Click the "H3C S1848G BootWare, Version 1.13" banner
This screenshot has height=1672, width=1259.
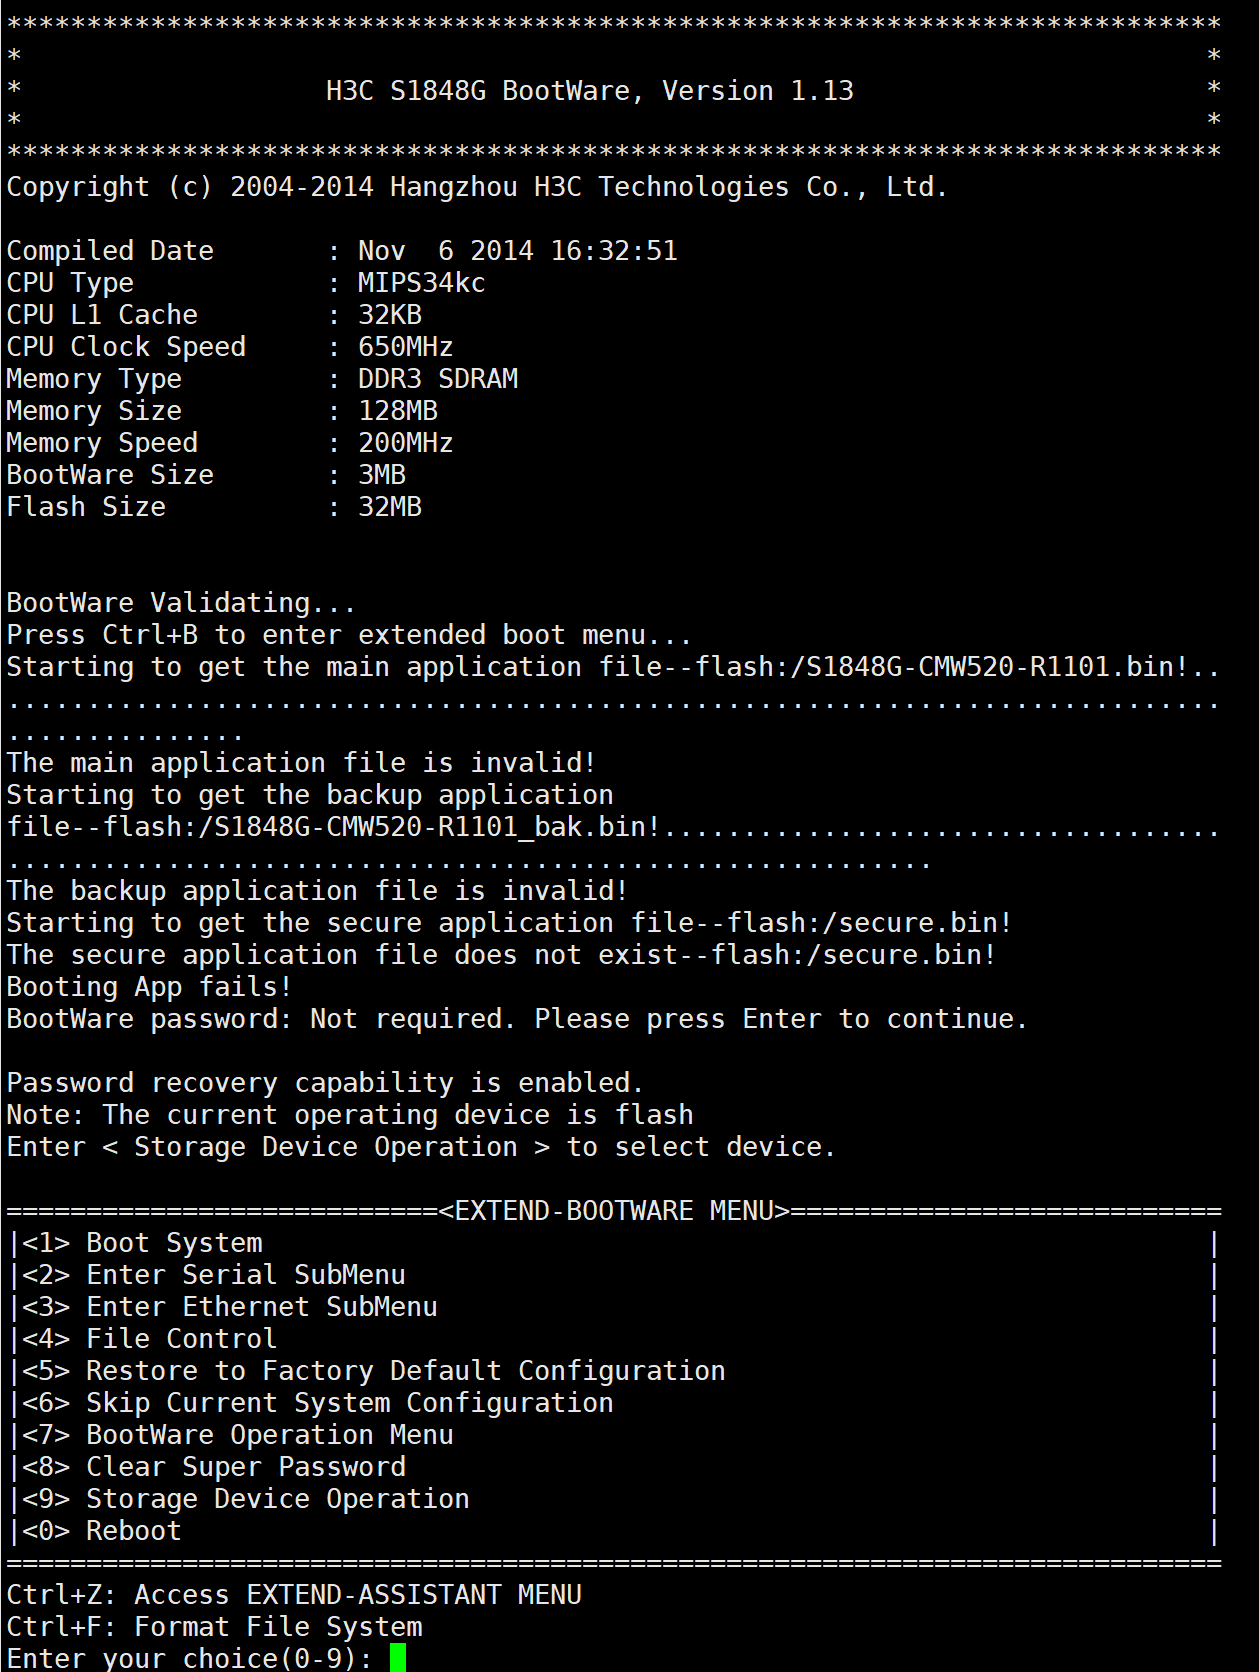590,91
